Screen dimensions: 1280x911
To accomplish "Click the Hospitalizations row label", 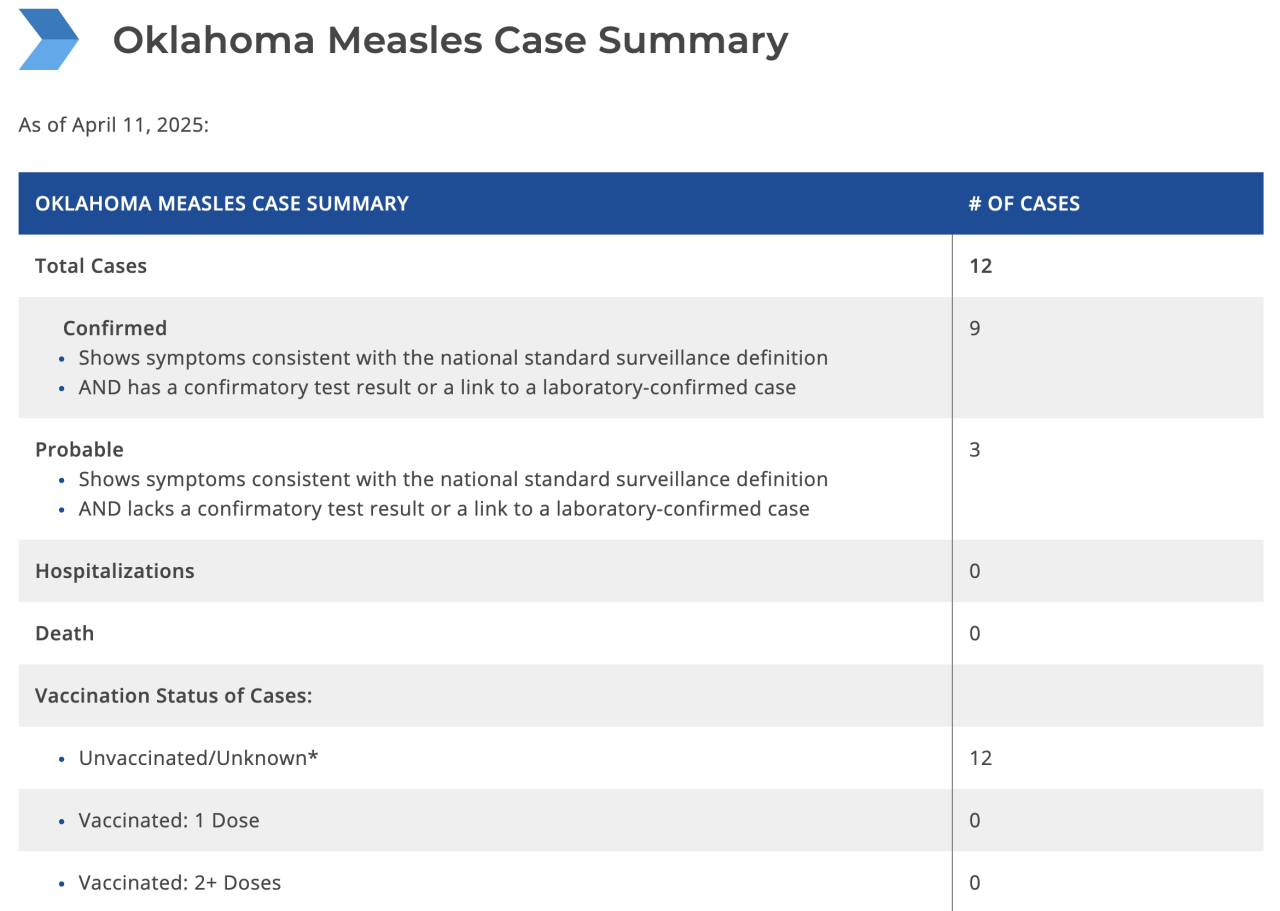I will [x=115, y=571].
